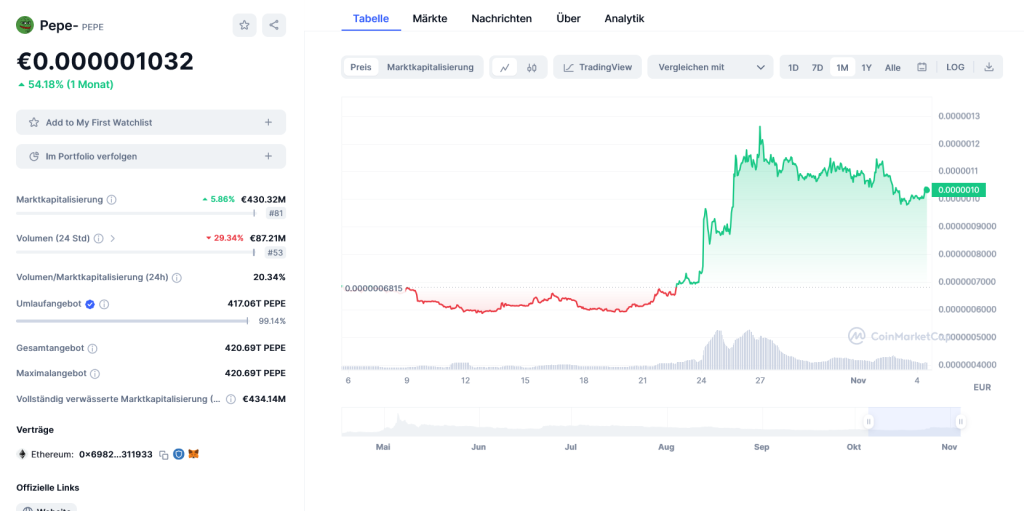Select the Marktkapitalisierung chart toggle
The height and width of the screenshot is (511, 1024).
point(430,67)
